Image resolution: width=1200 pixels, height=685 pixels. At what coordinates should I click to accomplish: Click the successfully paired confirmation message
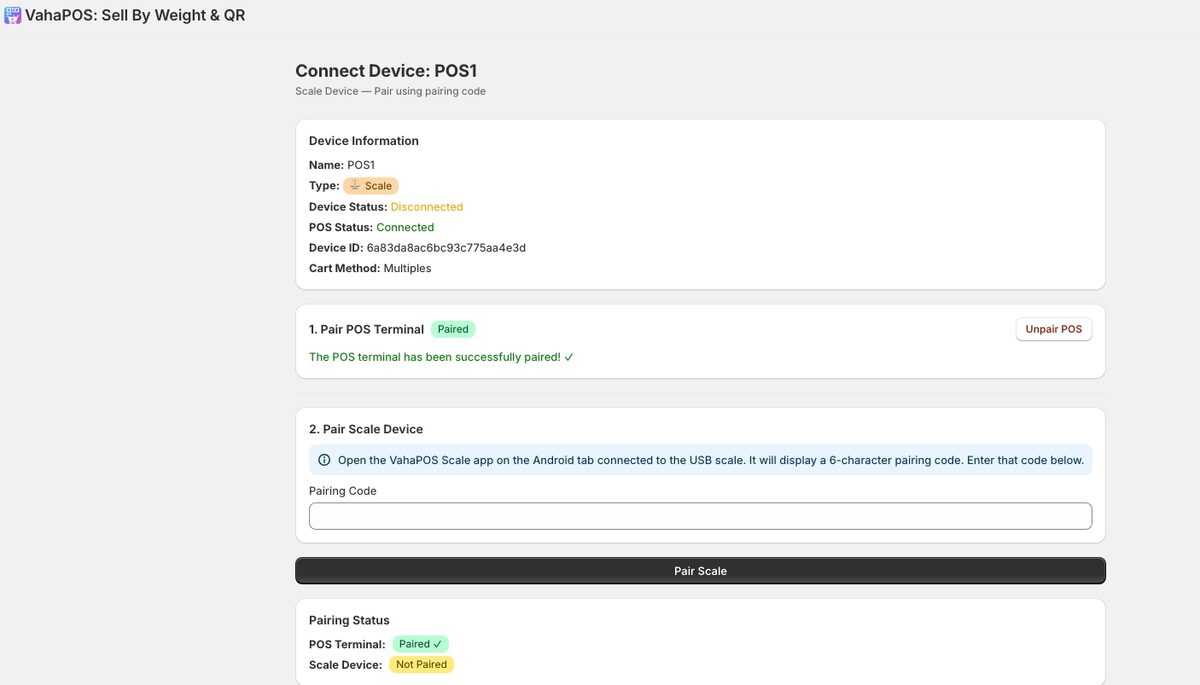[x=441, y=357]
